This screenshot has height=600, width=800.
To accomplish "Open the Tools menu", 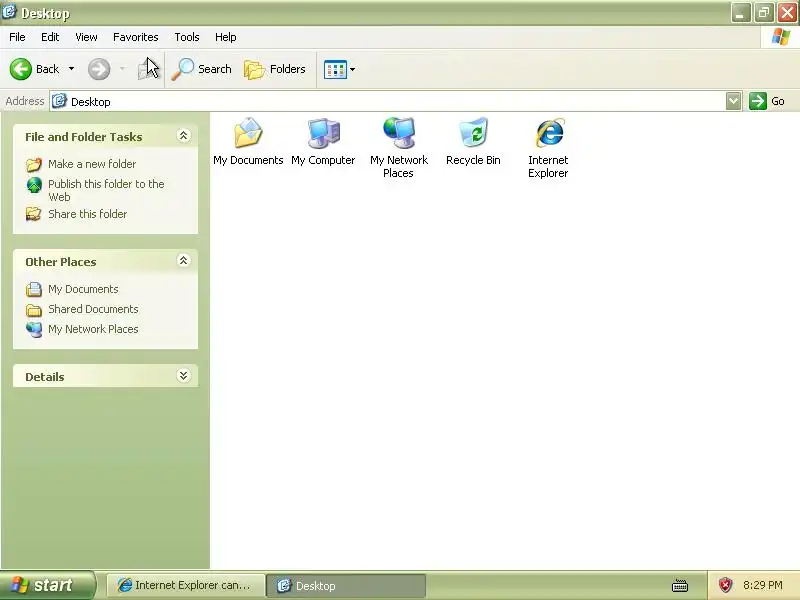I will pos(187,37).
